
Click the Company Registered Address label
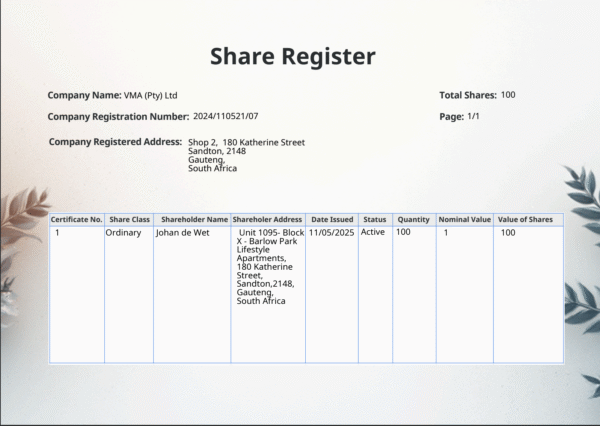[115, 142]
